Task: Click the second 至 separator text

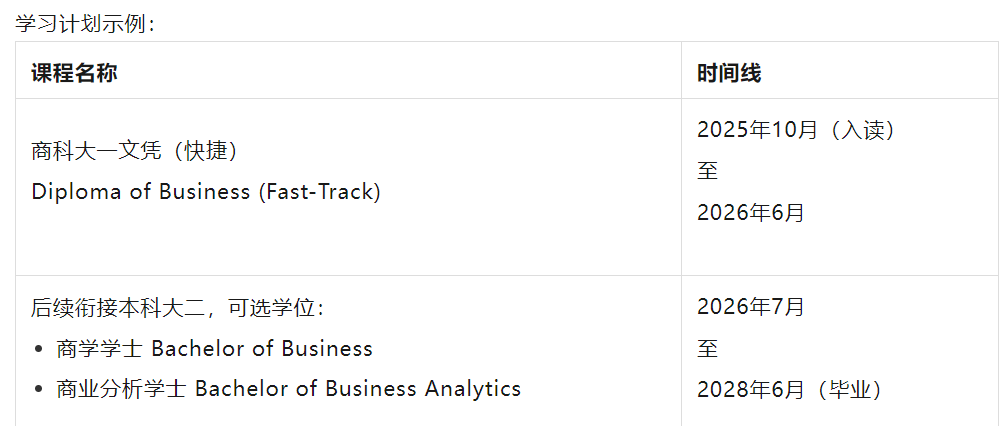Action: [x=707, y=349]
